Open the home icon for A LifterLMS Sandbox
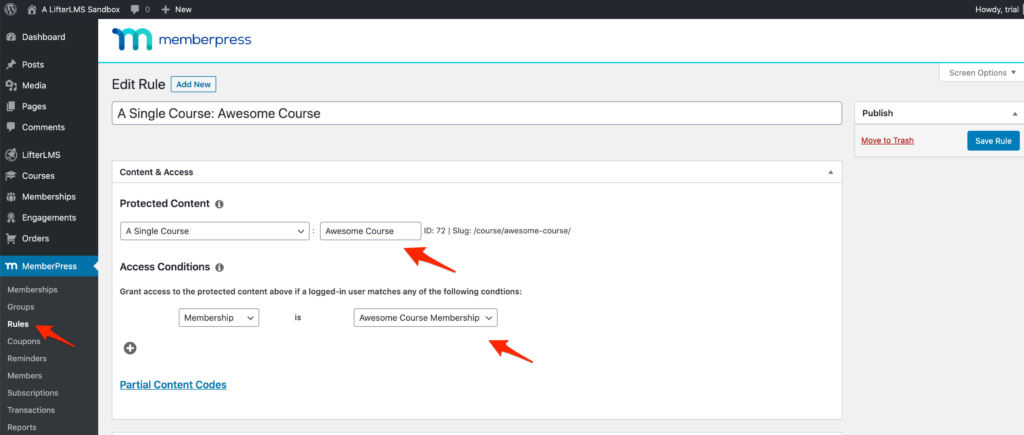 tap(32, 9)
